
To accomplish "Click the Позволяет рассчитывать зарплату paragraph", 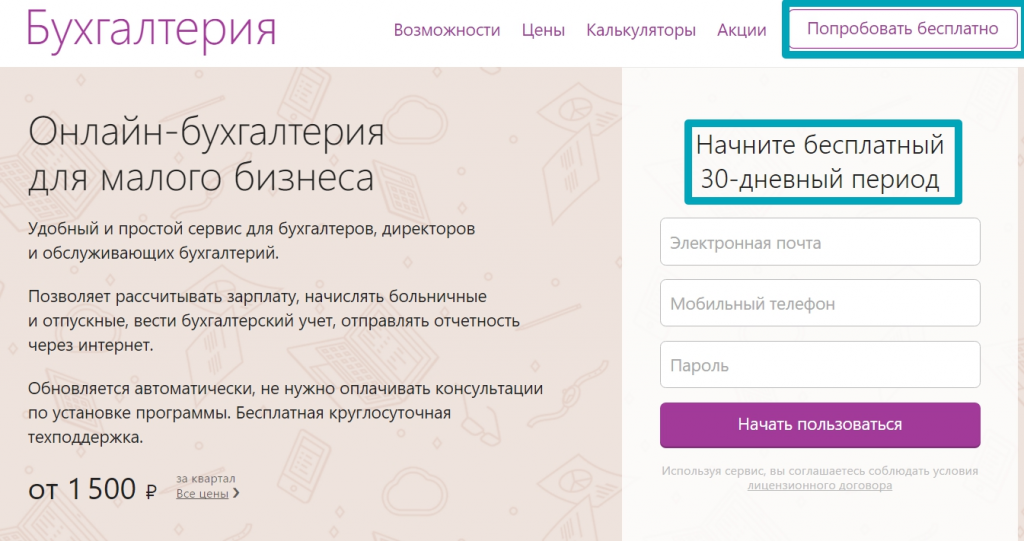I will tap(274, 320).
